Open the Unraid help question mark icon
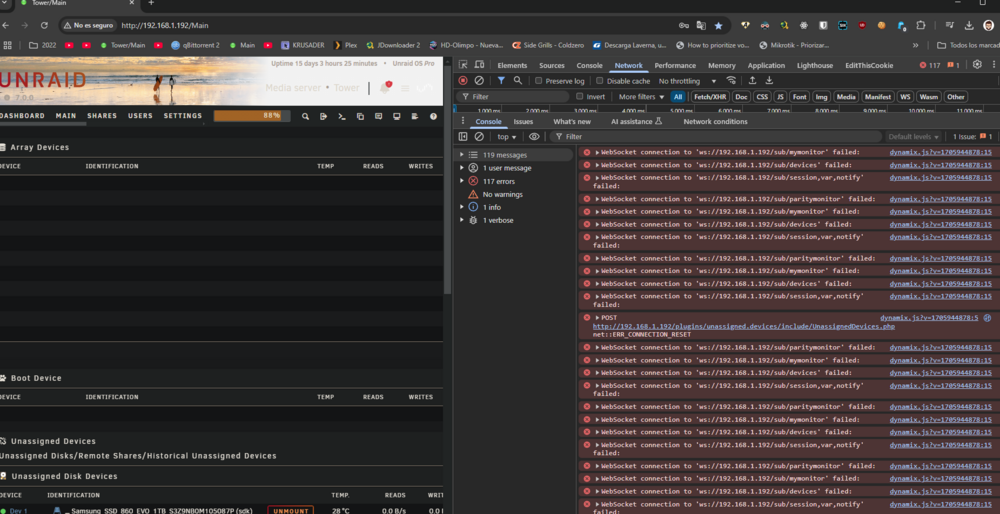Screen dimensions: 1000x514 434,116
